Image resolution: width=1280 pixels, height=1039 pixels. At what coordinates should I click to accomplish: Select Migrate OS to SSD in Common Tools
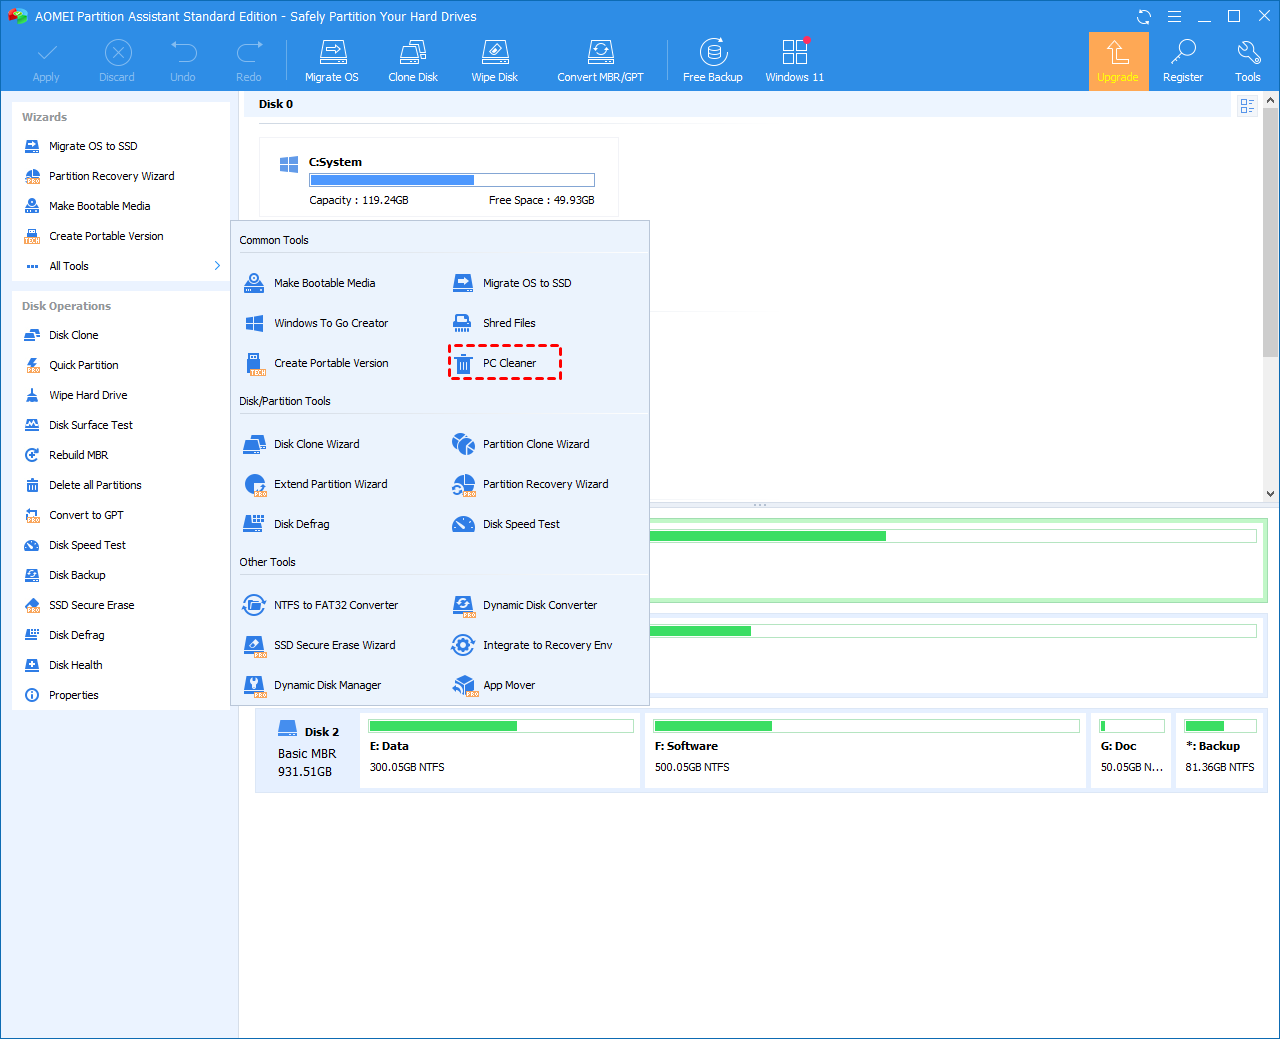click(513, 283)
